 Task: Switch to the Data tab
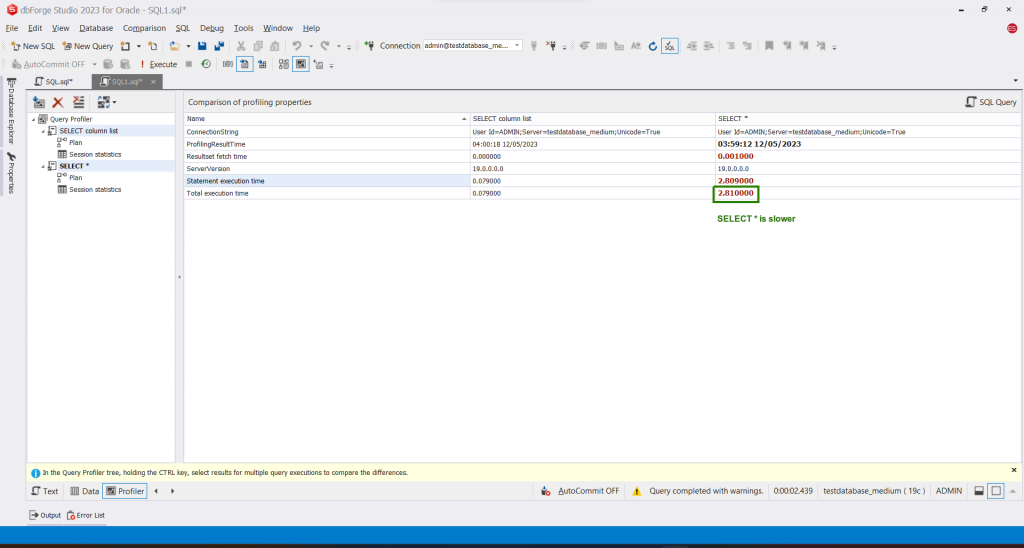[84, 491]
